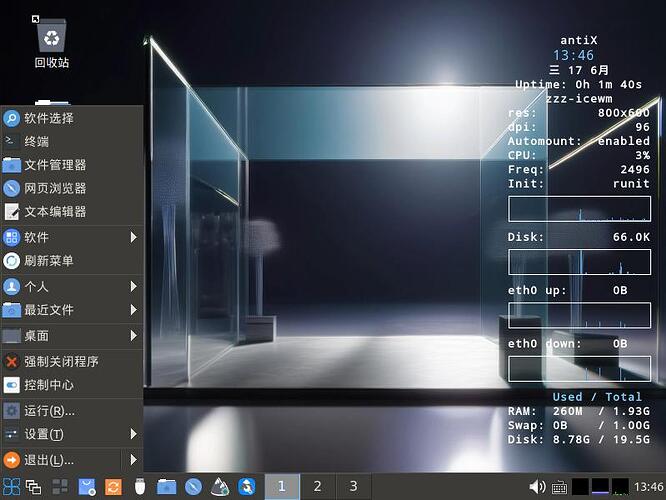Expand the 最近文件 submenu
This screenshot has width=666, height=500.
point(71,310)
